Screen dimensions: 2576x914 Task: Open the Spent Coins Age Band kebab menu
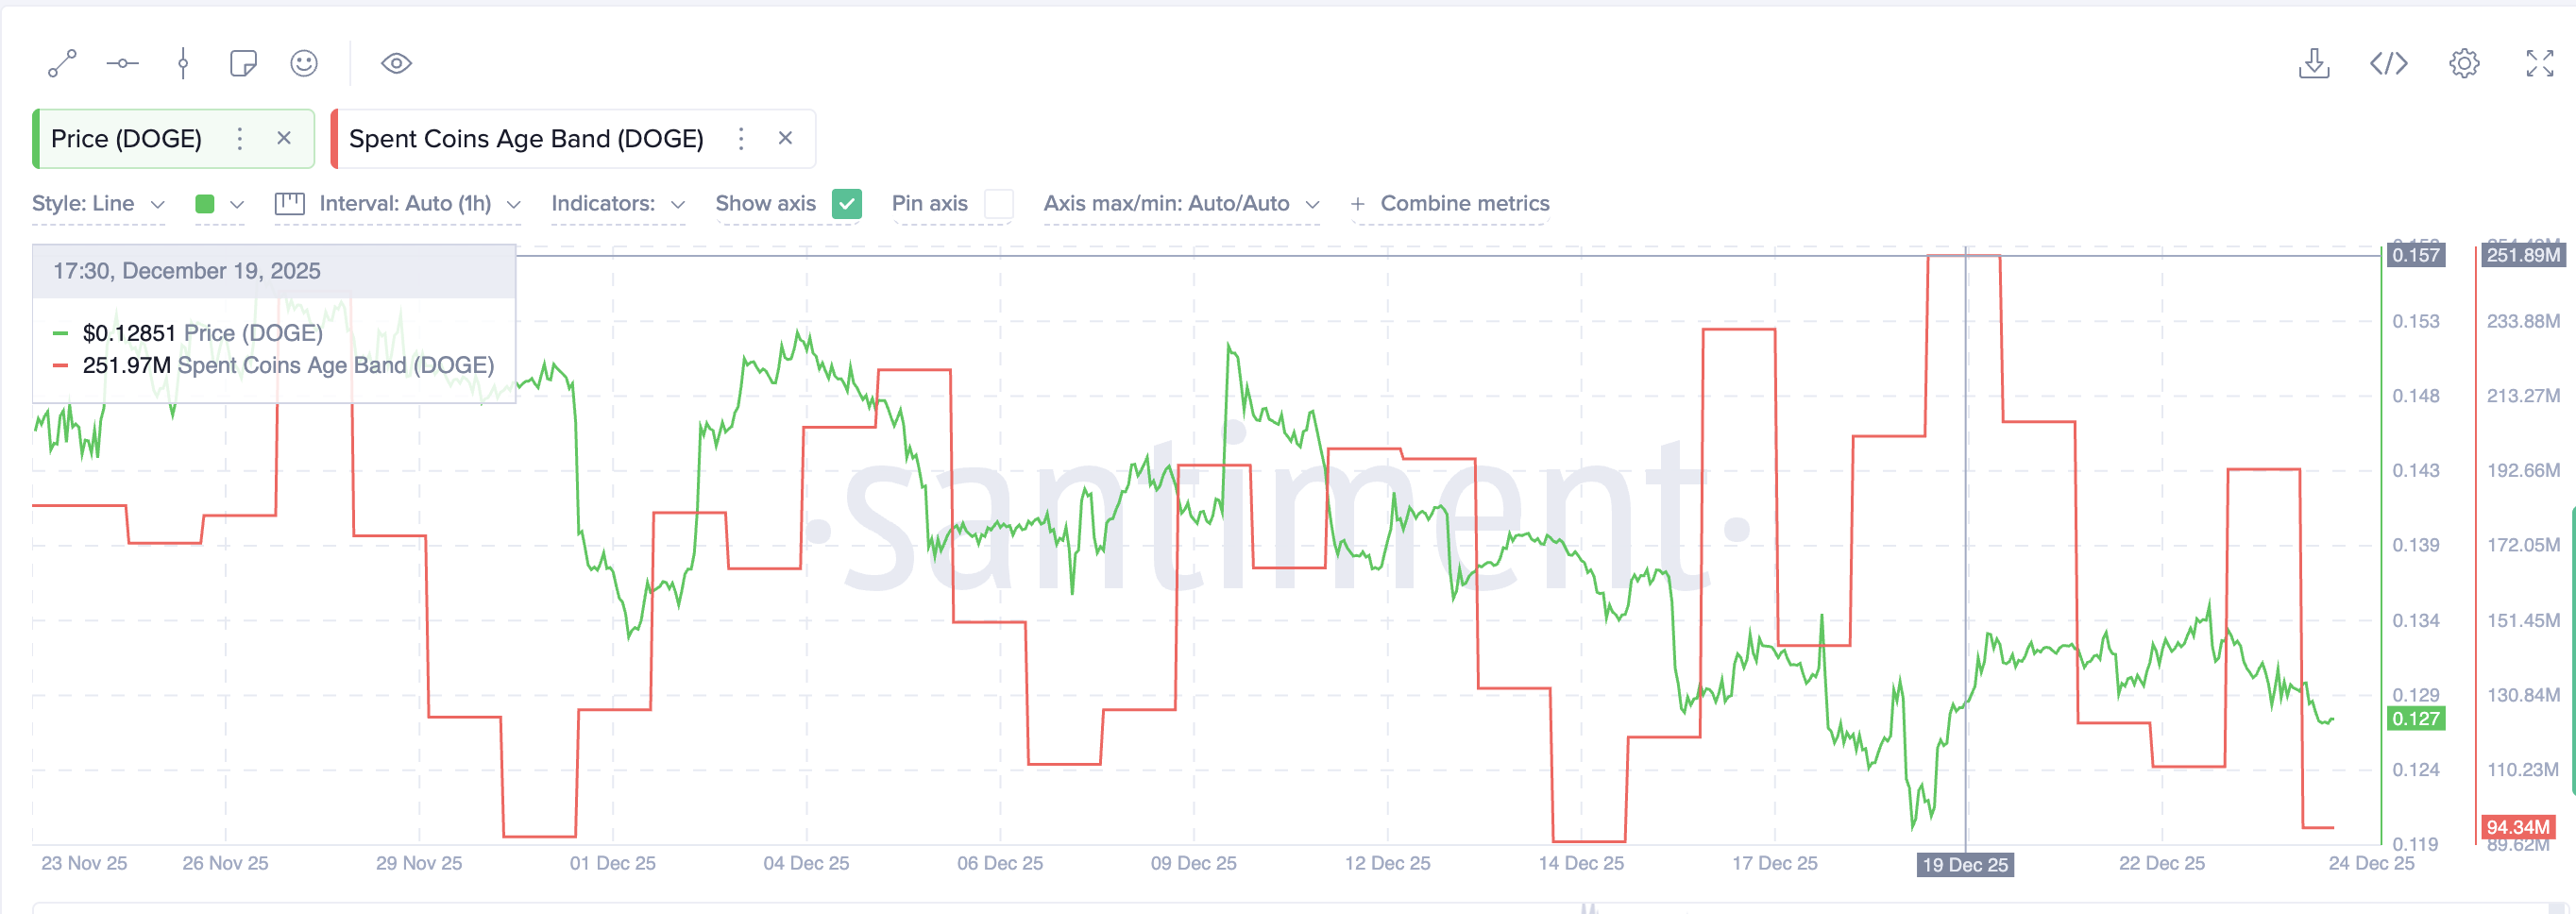(741, 138)
